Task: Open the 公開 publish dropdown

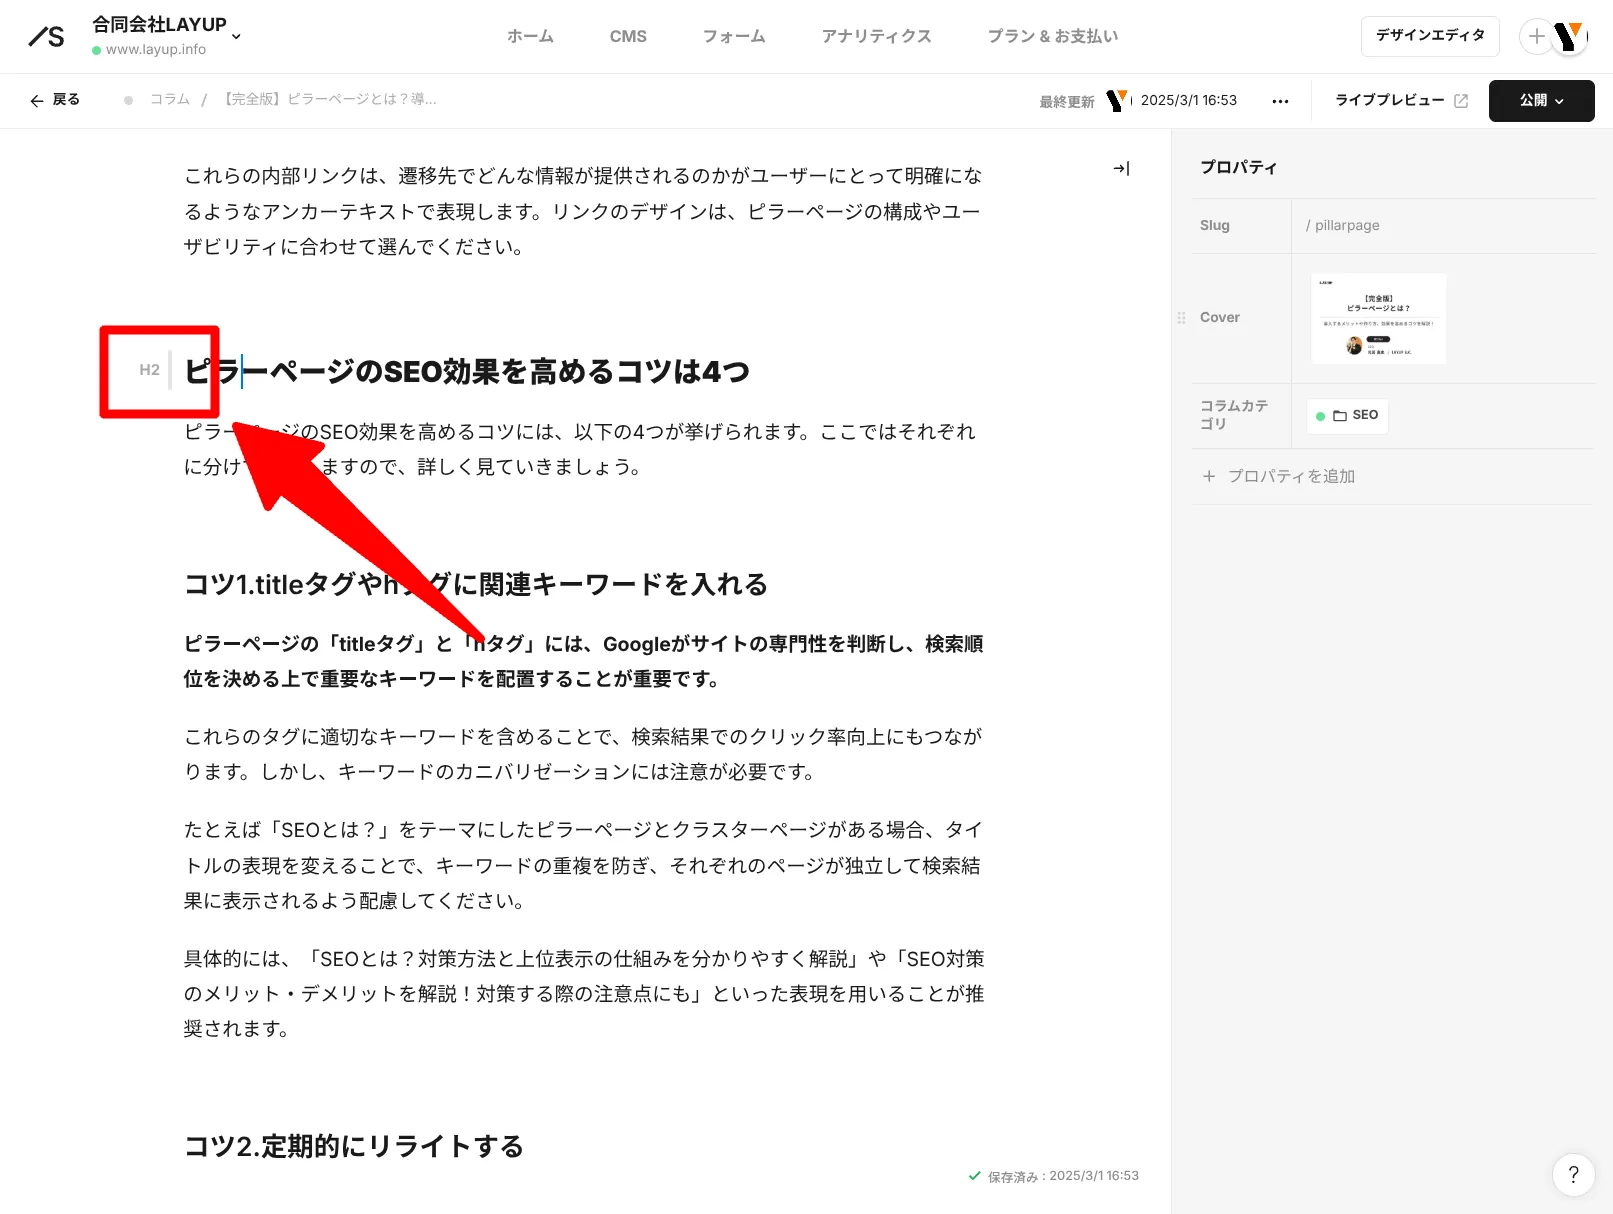Action: pos(1541,101)
